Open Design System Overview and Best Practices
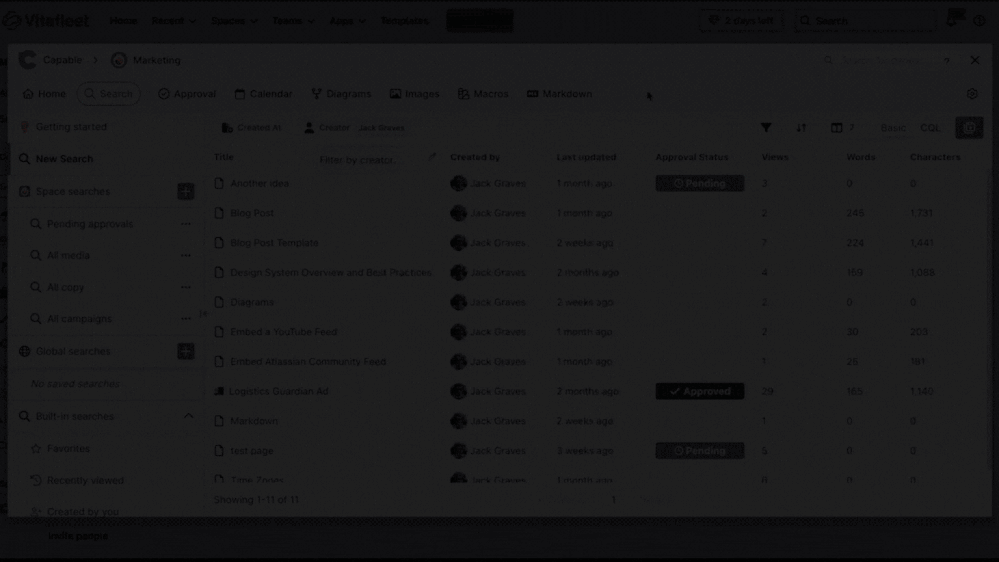Image resolution: width=999 pixels, height=562 pixels. (x=331, y=272)
